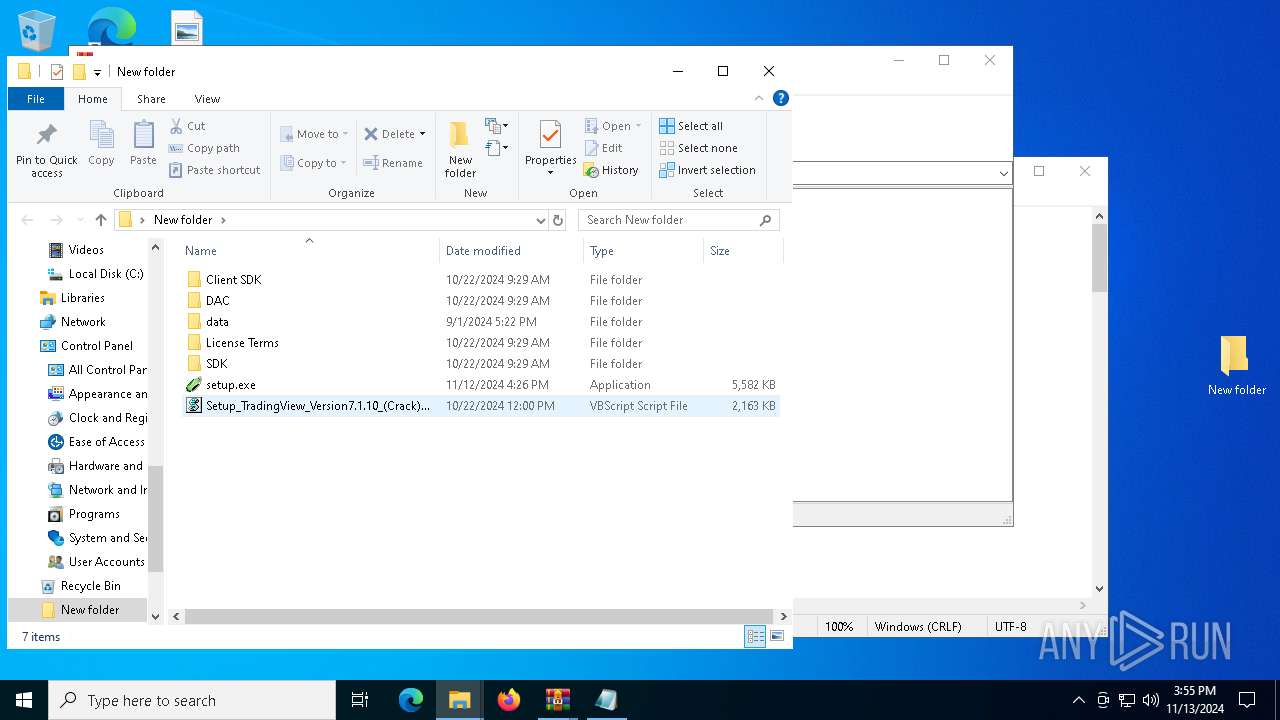Click the Rename command
The width and height of the screenshot is (1280, 720).
click(392, 163)
